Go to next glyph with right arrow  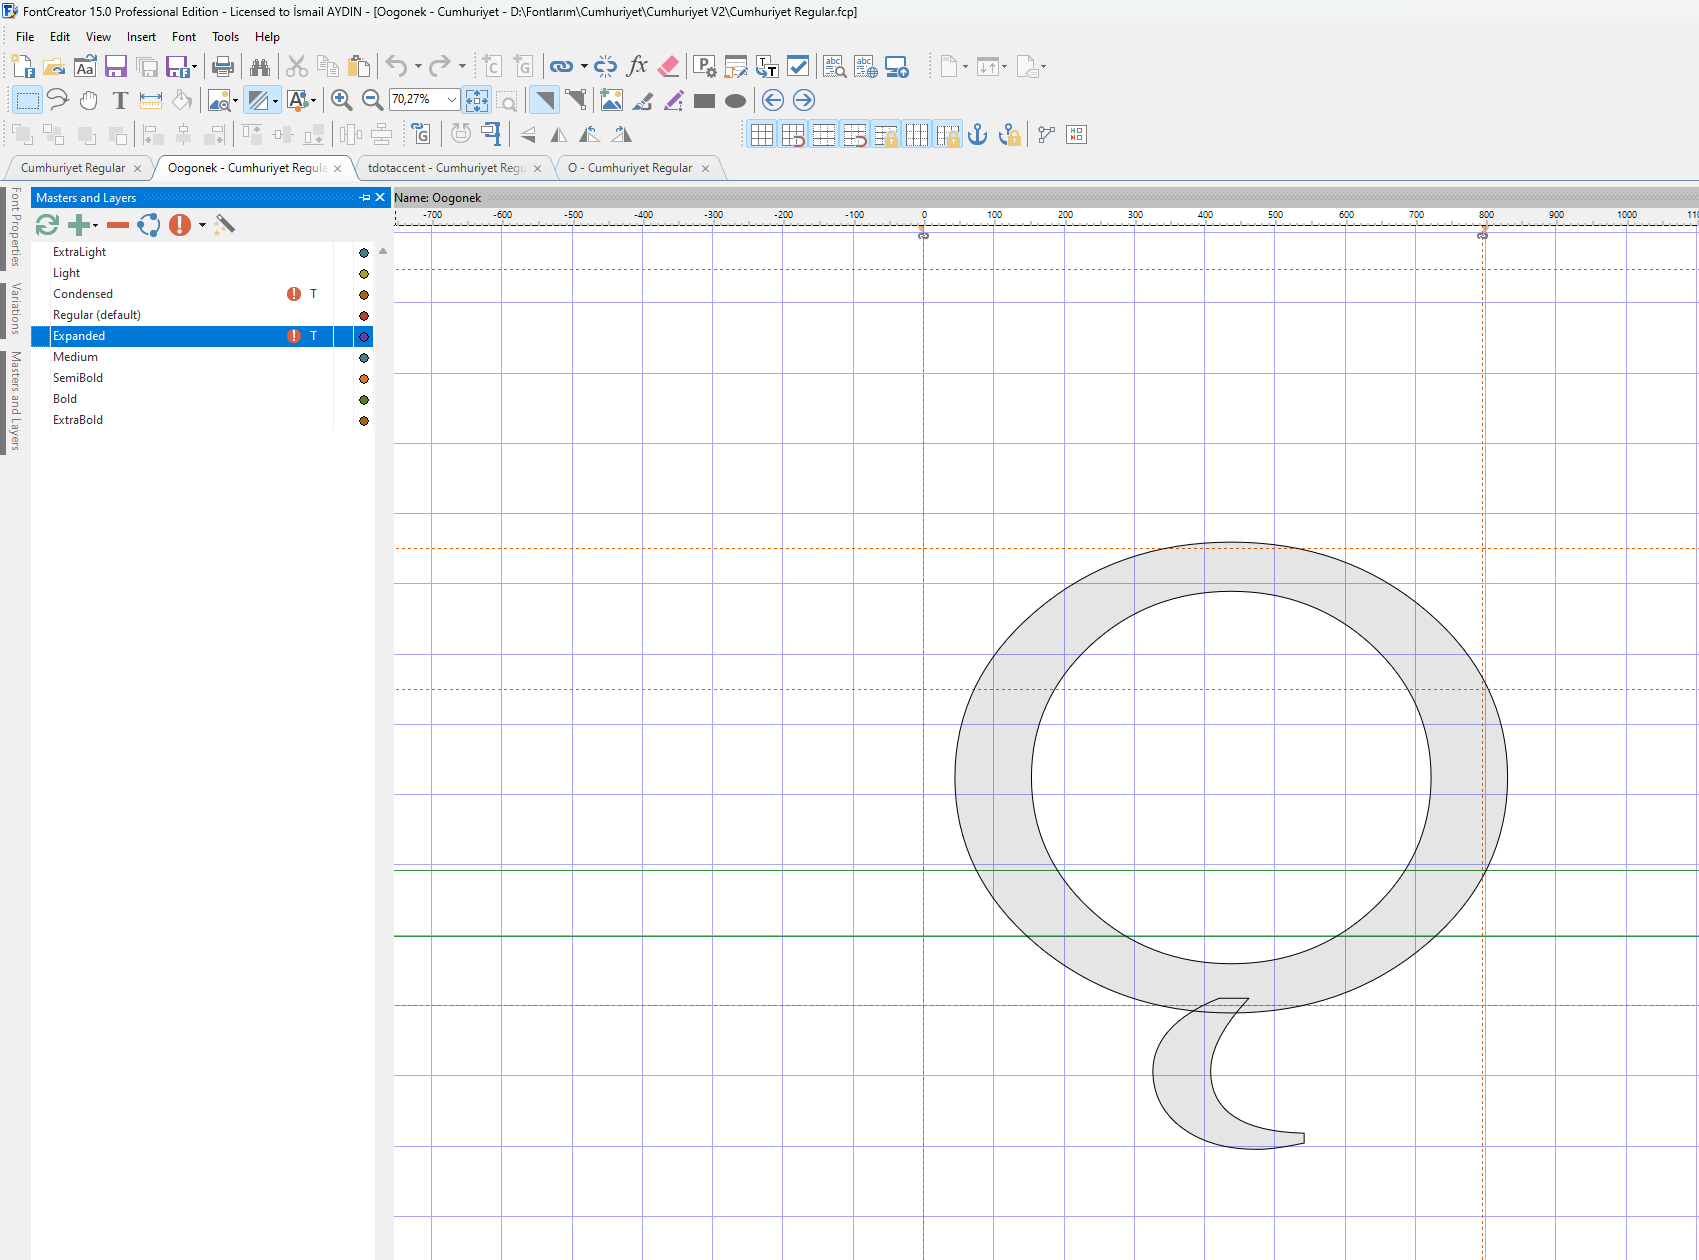coord(804,100)
